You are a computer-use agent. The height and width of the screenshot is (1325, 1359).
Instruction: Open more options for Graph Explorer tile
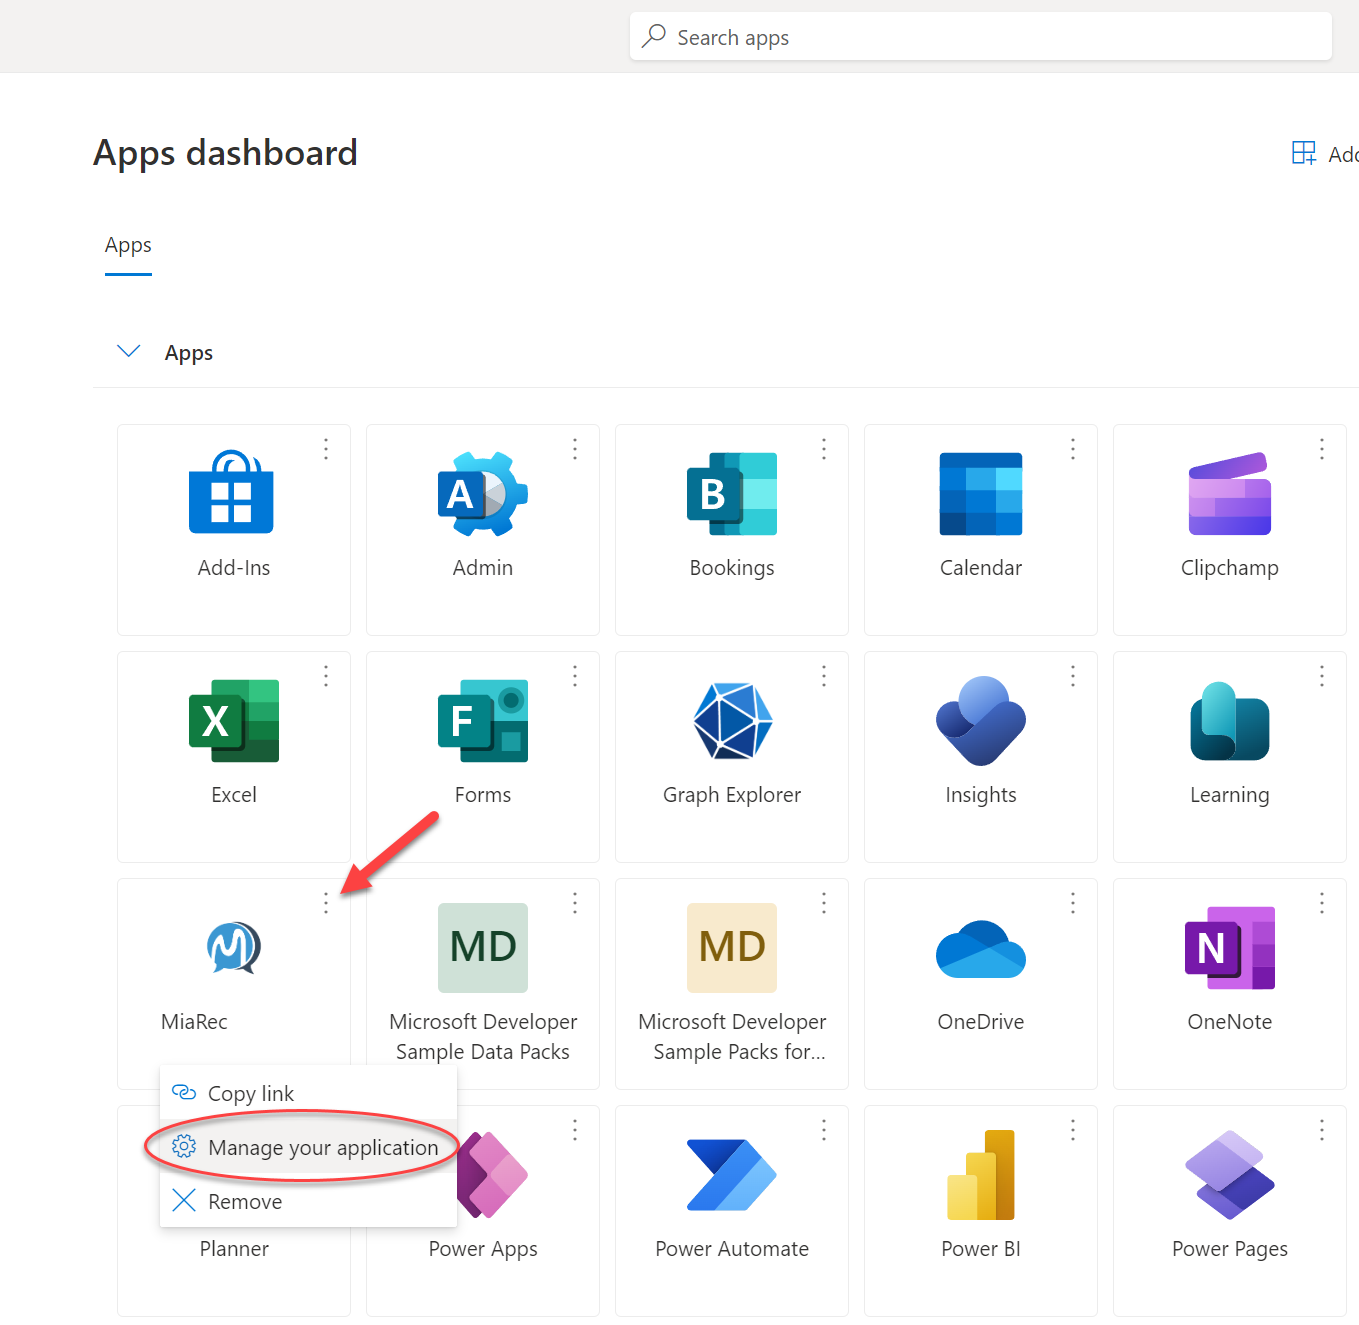pos(824,676)
